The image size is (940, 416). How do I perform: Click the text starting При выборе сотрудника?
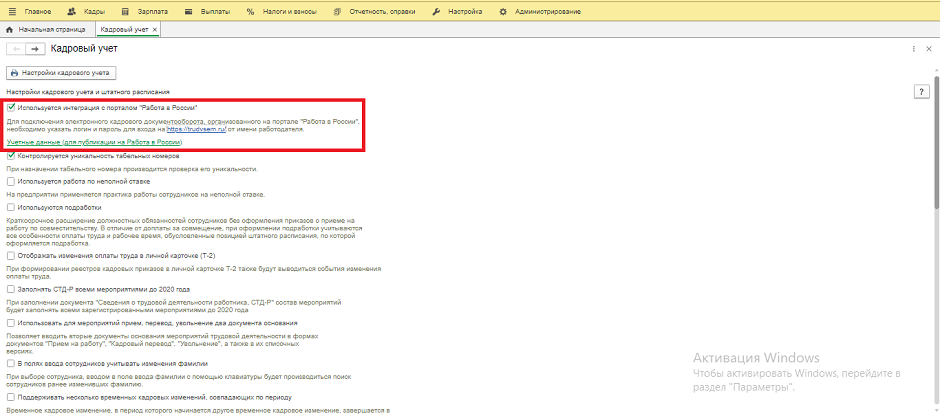179,380
